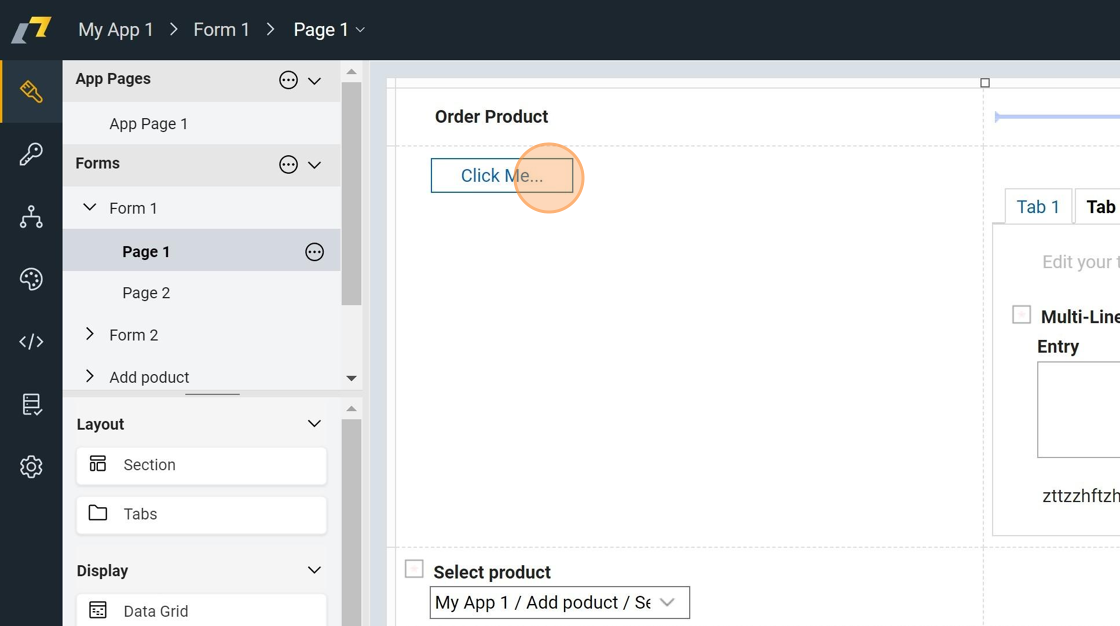The image size is (1120, 626).
Task: Select the Section layout component
Action: click(x=201, y=465)
